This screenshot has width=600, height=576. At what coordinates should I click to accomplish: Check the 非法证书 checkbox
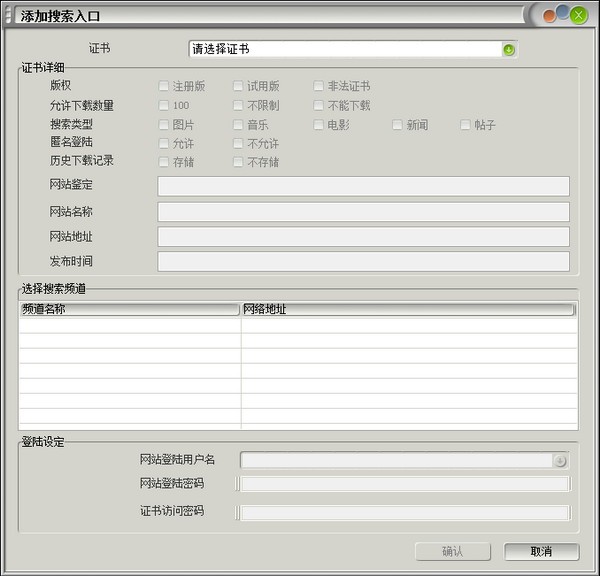pos(318,86)
